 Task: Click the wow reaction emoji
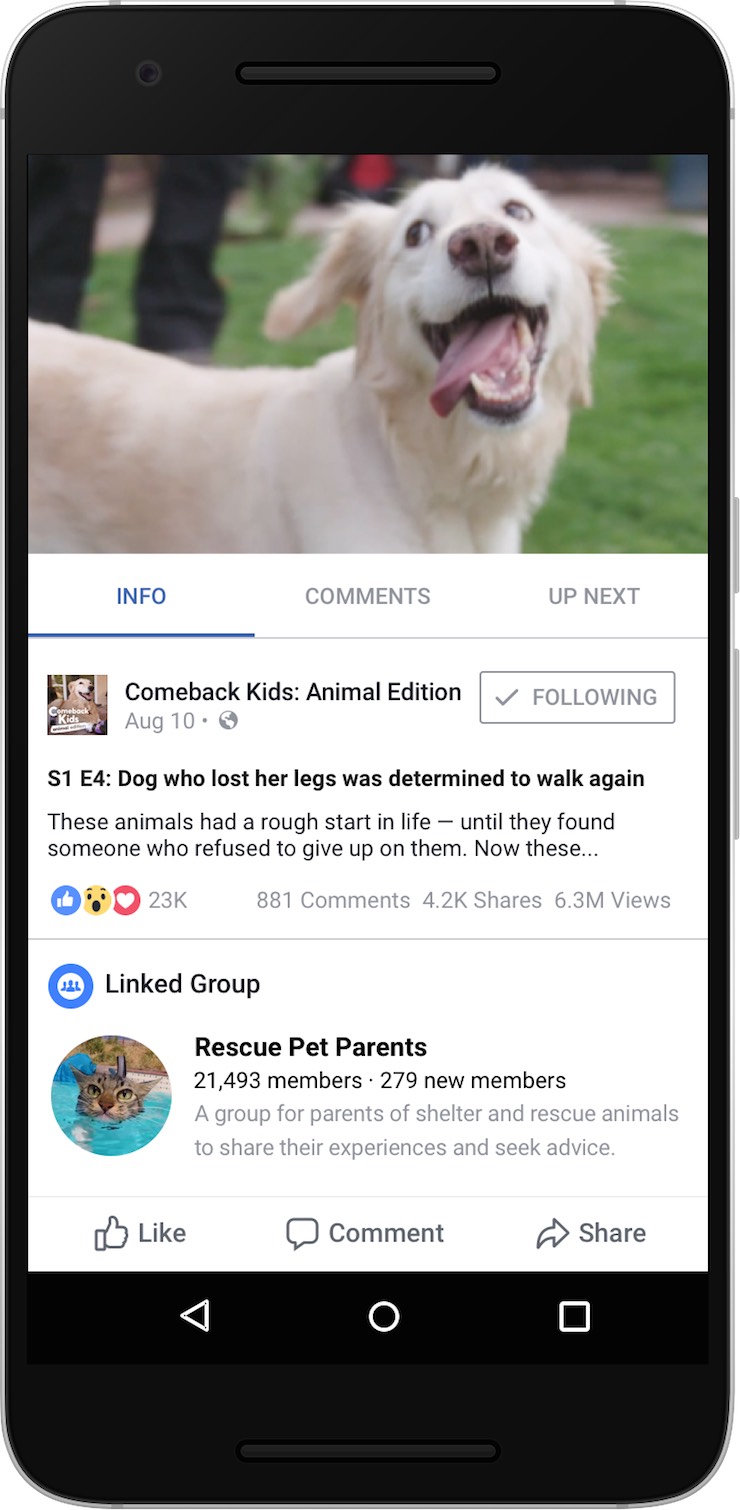pyautogui.click(x=96, y=900)
